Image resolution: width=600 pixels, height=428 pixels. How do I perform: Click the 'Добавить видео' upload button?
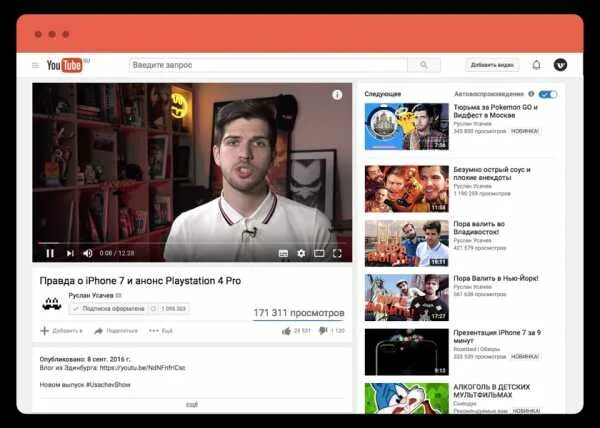(492, 65)
